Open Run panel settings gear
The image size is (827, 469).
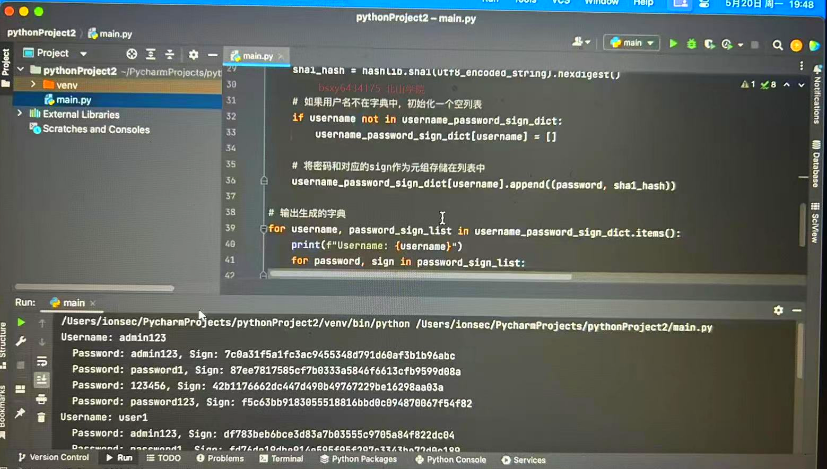pyautogui.click(x=778, y=310)
